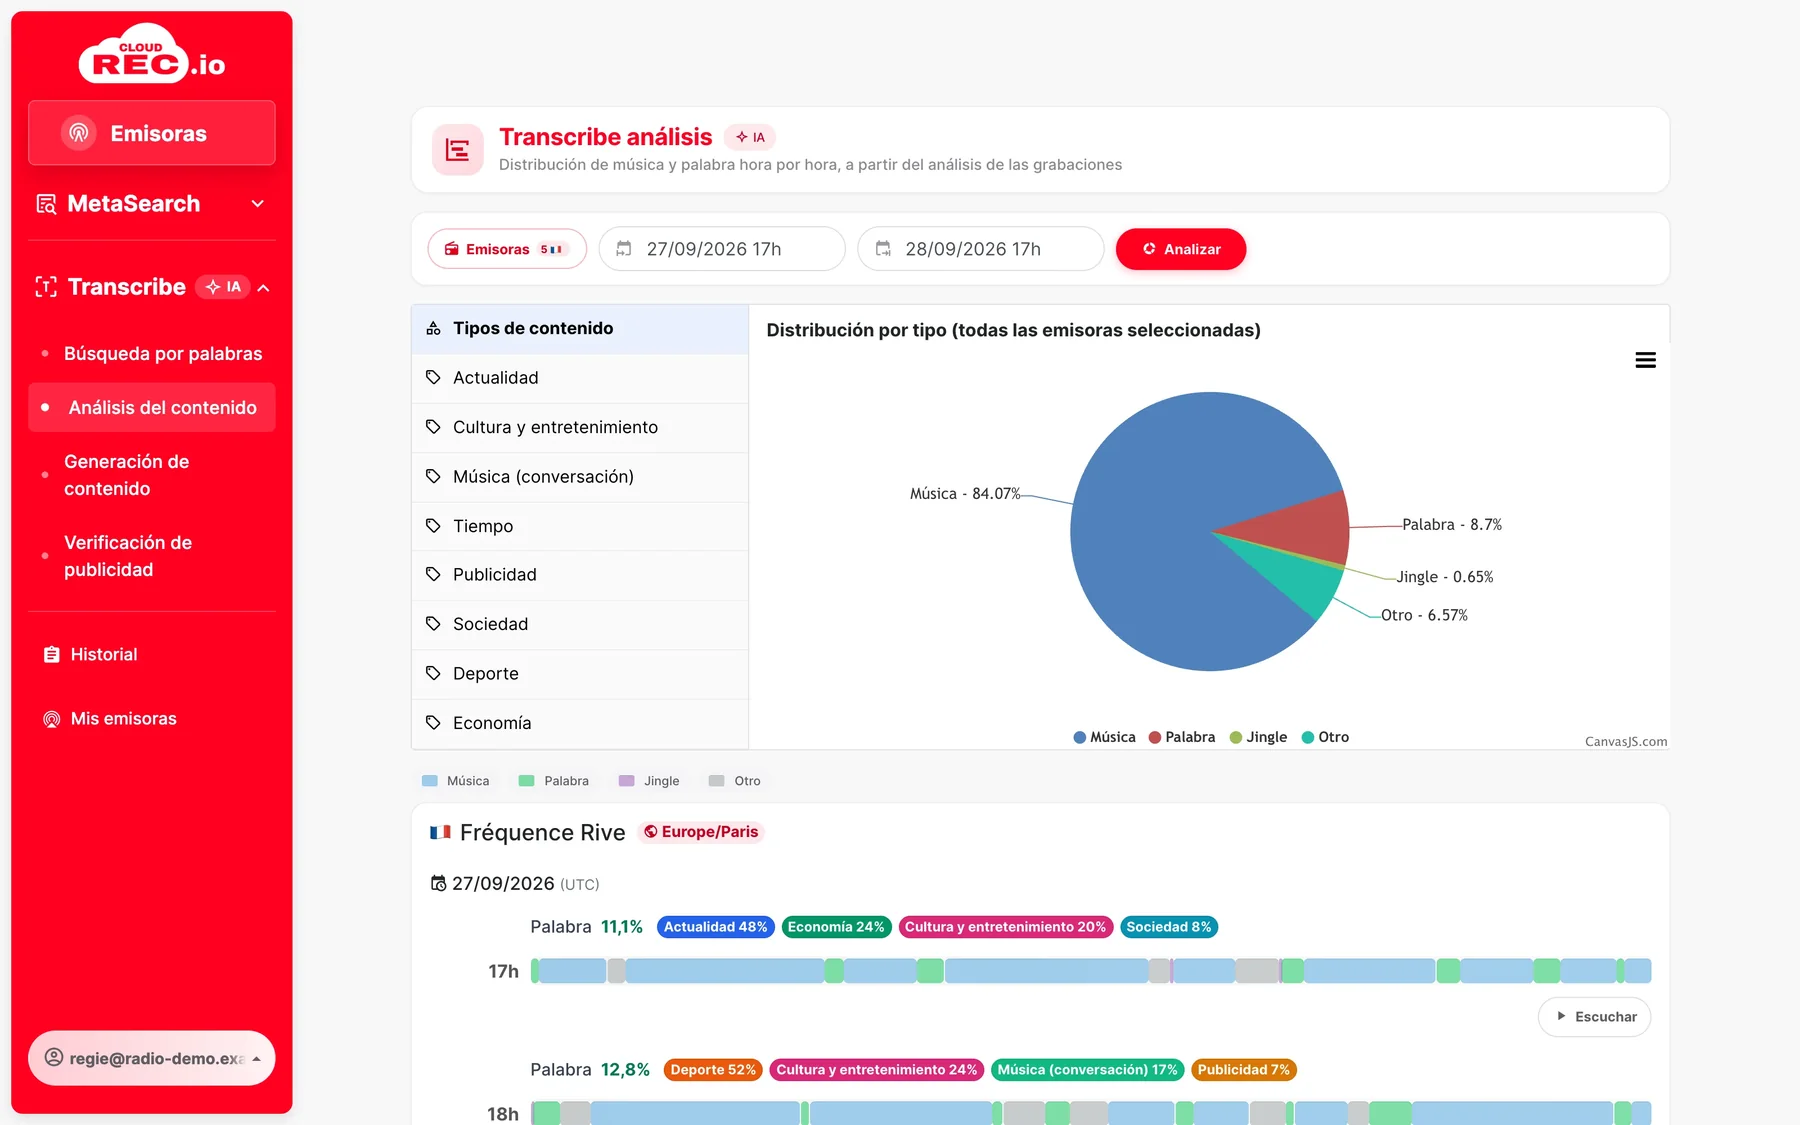Click the tag icon beside Deporte

pyautogui.click(x=433, y=673)
